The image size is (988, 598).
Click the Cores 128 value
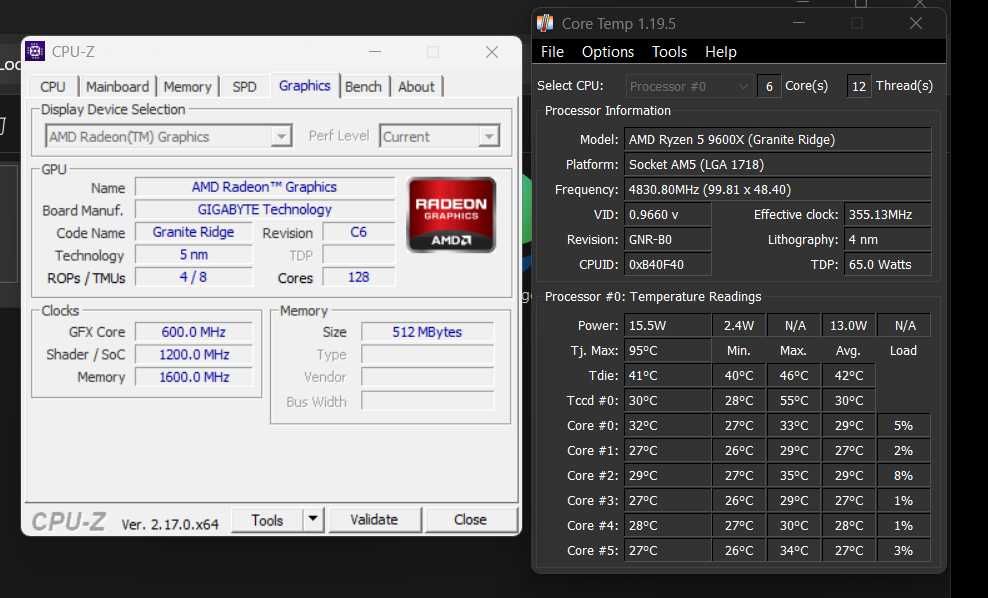click(359, 277)
